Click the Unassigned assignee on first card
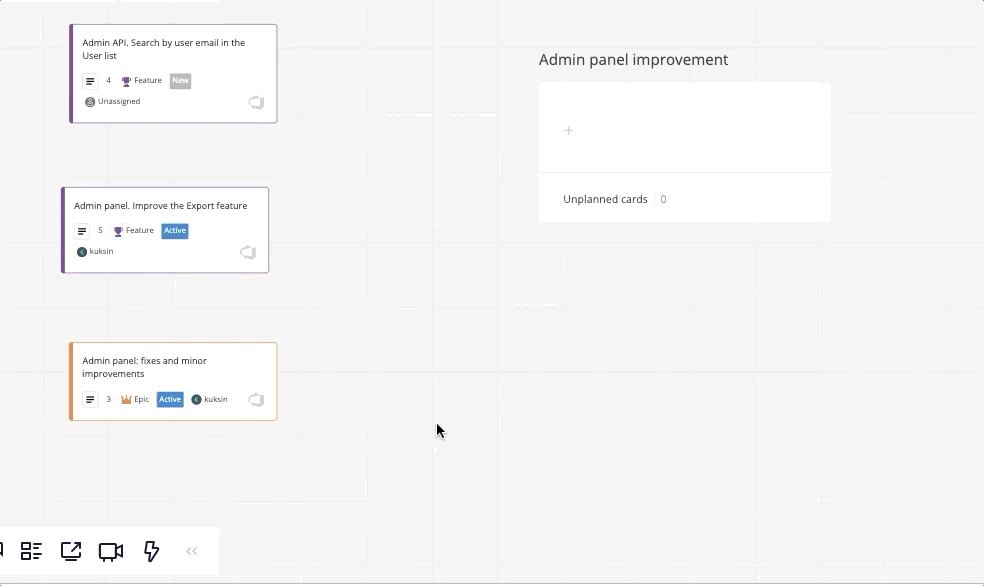This screenshot has height=586, width=984. (112, 102)
